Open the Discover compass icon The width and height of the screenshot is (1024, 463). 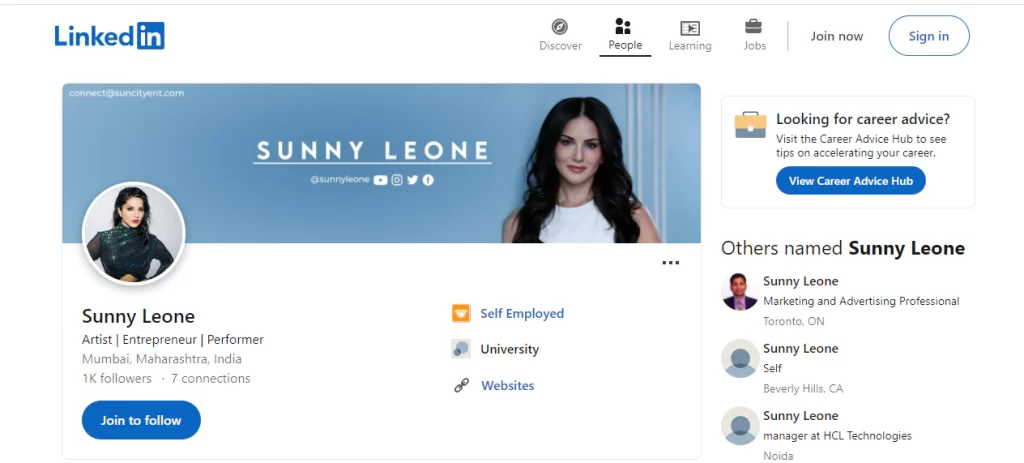(560, 27)
